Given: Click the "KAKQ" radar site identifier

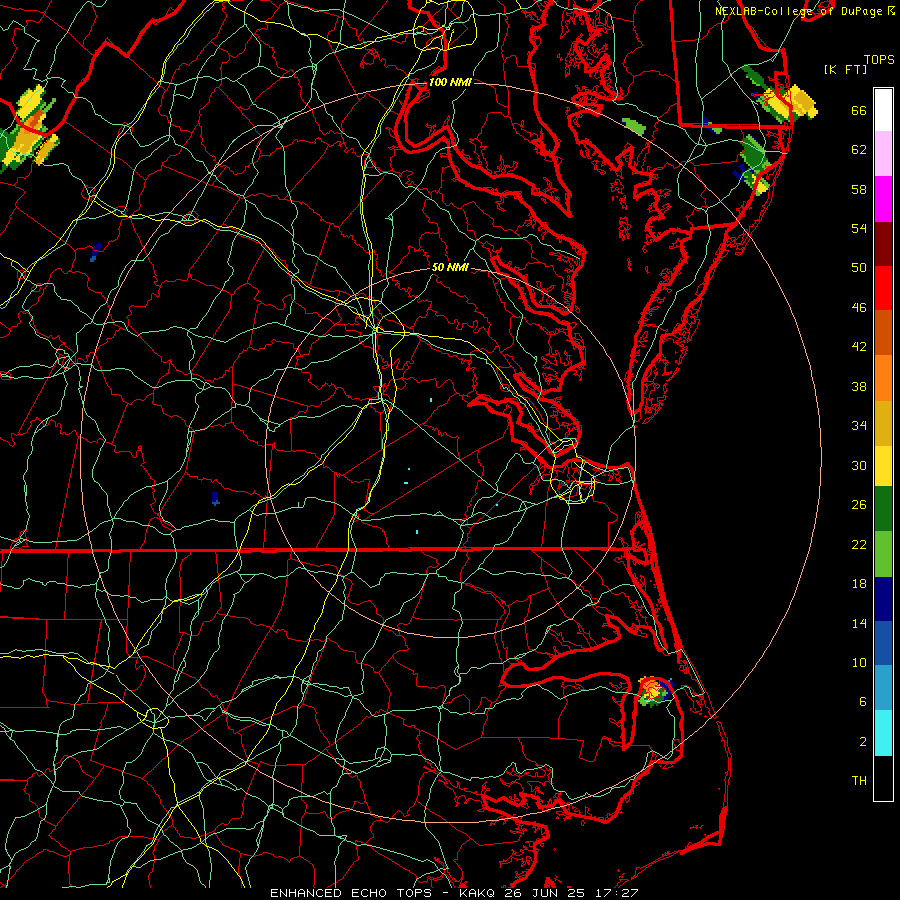Looking at the screenshot, I should (x=478, y=893).
